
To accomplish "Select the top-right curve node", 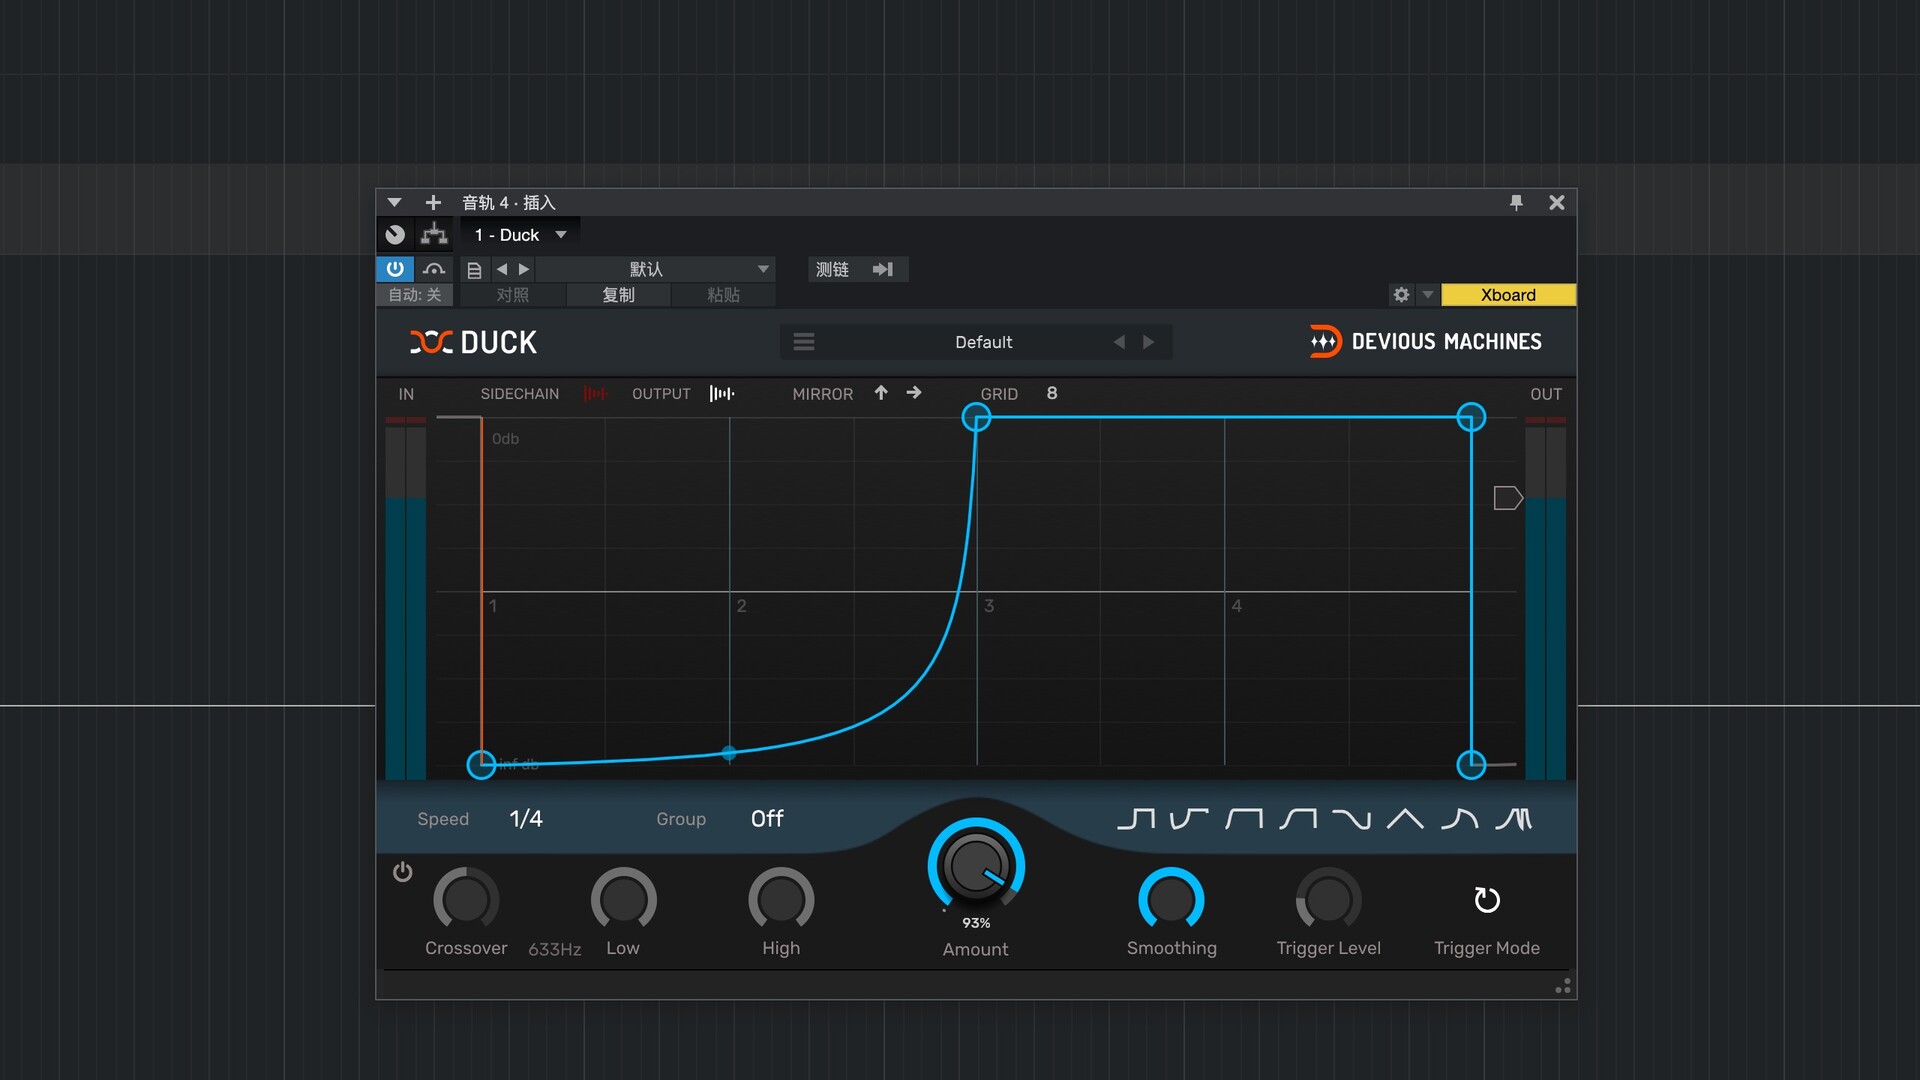I will point(1471,417).
